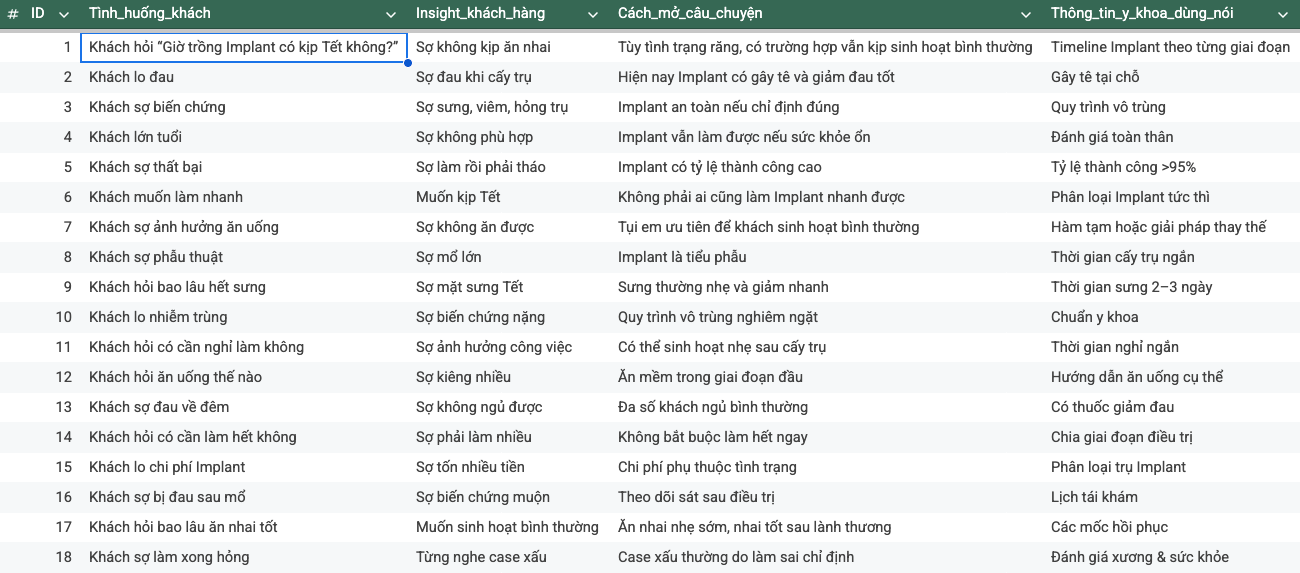Select cell "Theo dõi sát sau điều trị"
This screenshot has width=1300, height=573.
[x=826, y=497]
